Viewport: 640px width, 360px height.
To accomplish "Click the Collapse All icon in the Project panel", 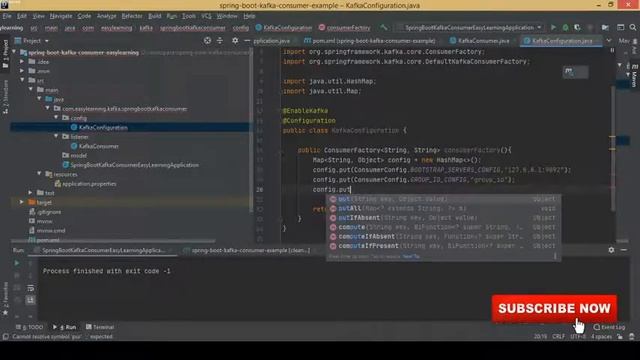I will 220,40.
